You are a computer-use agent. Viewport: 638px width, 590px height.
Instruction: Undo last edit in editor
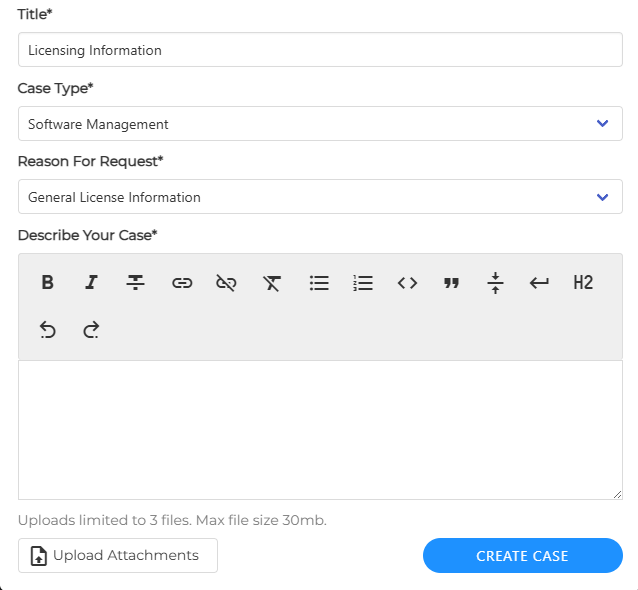pyautogui.click(x=47, y=329)
